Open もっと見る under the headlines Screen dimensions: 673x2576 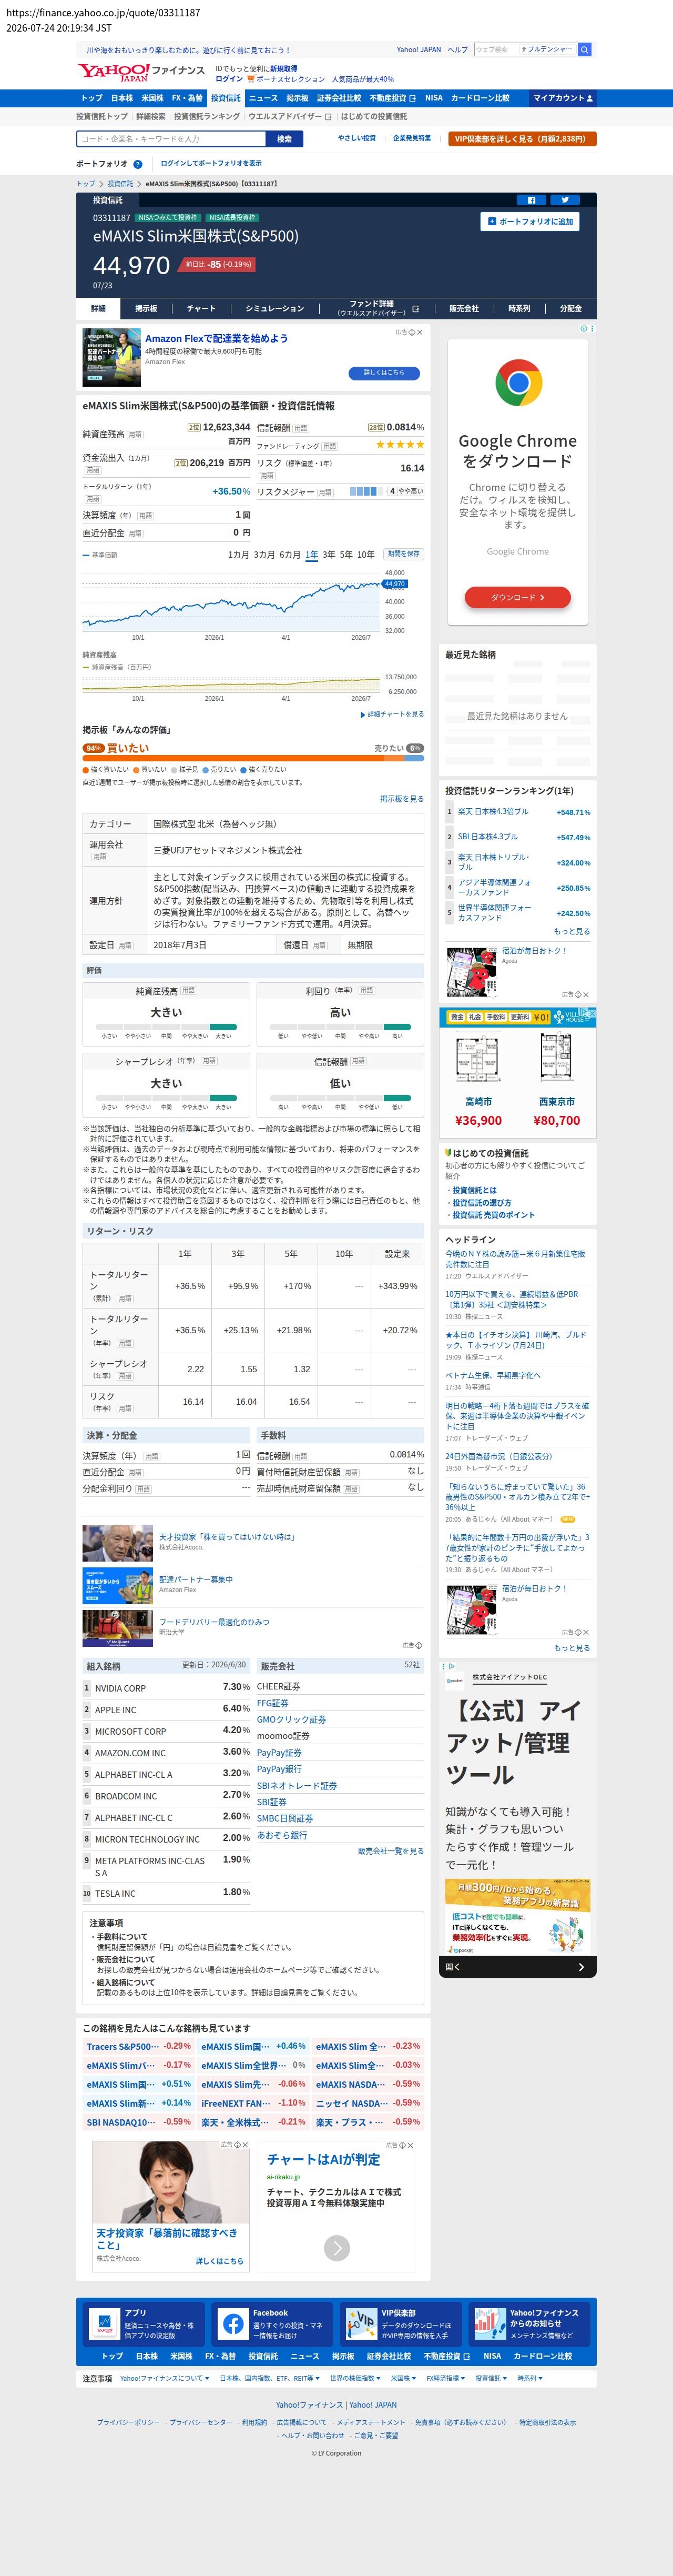[572, 1648]
